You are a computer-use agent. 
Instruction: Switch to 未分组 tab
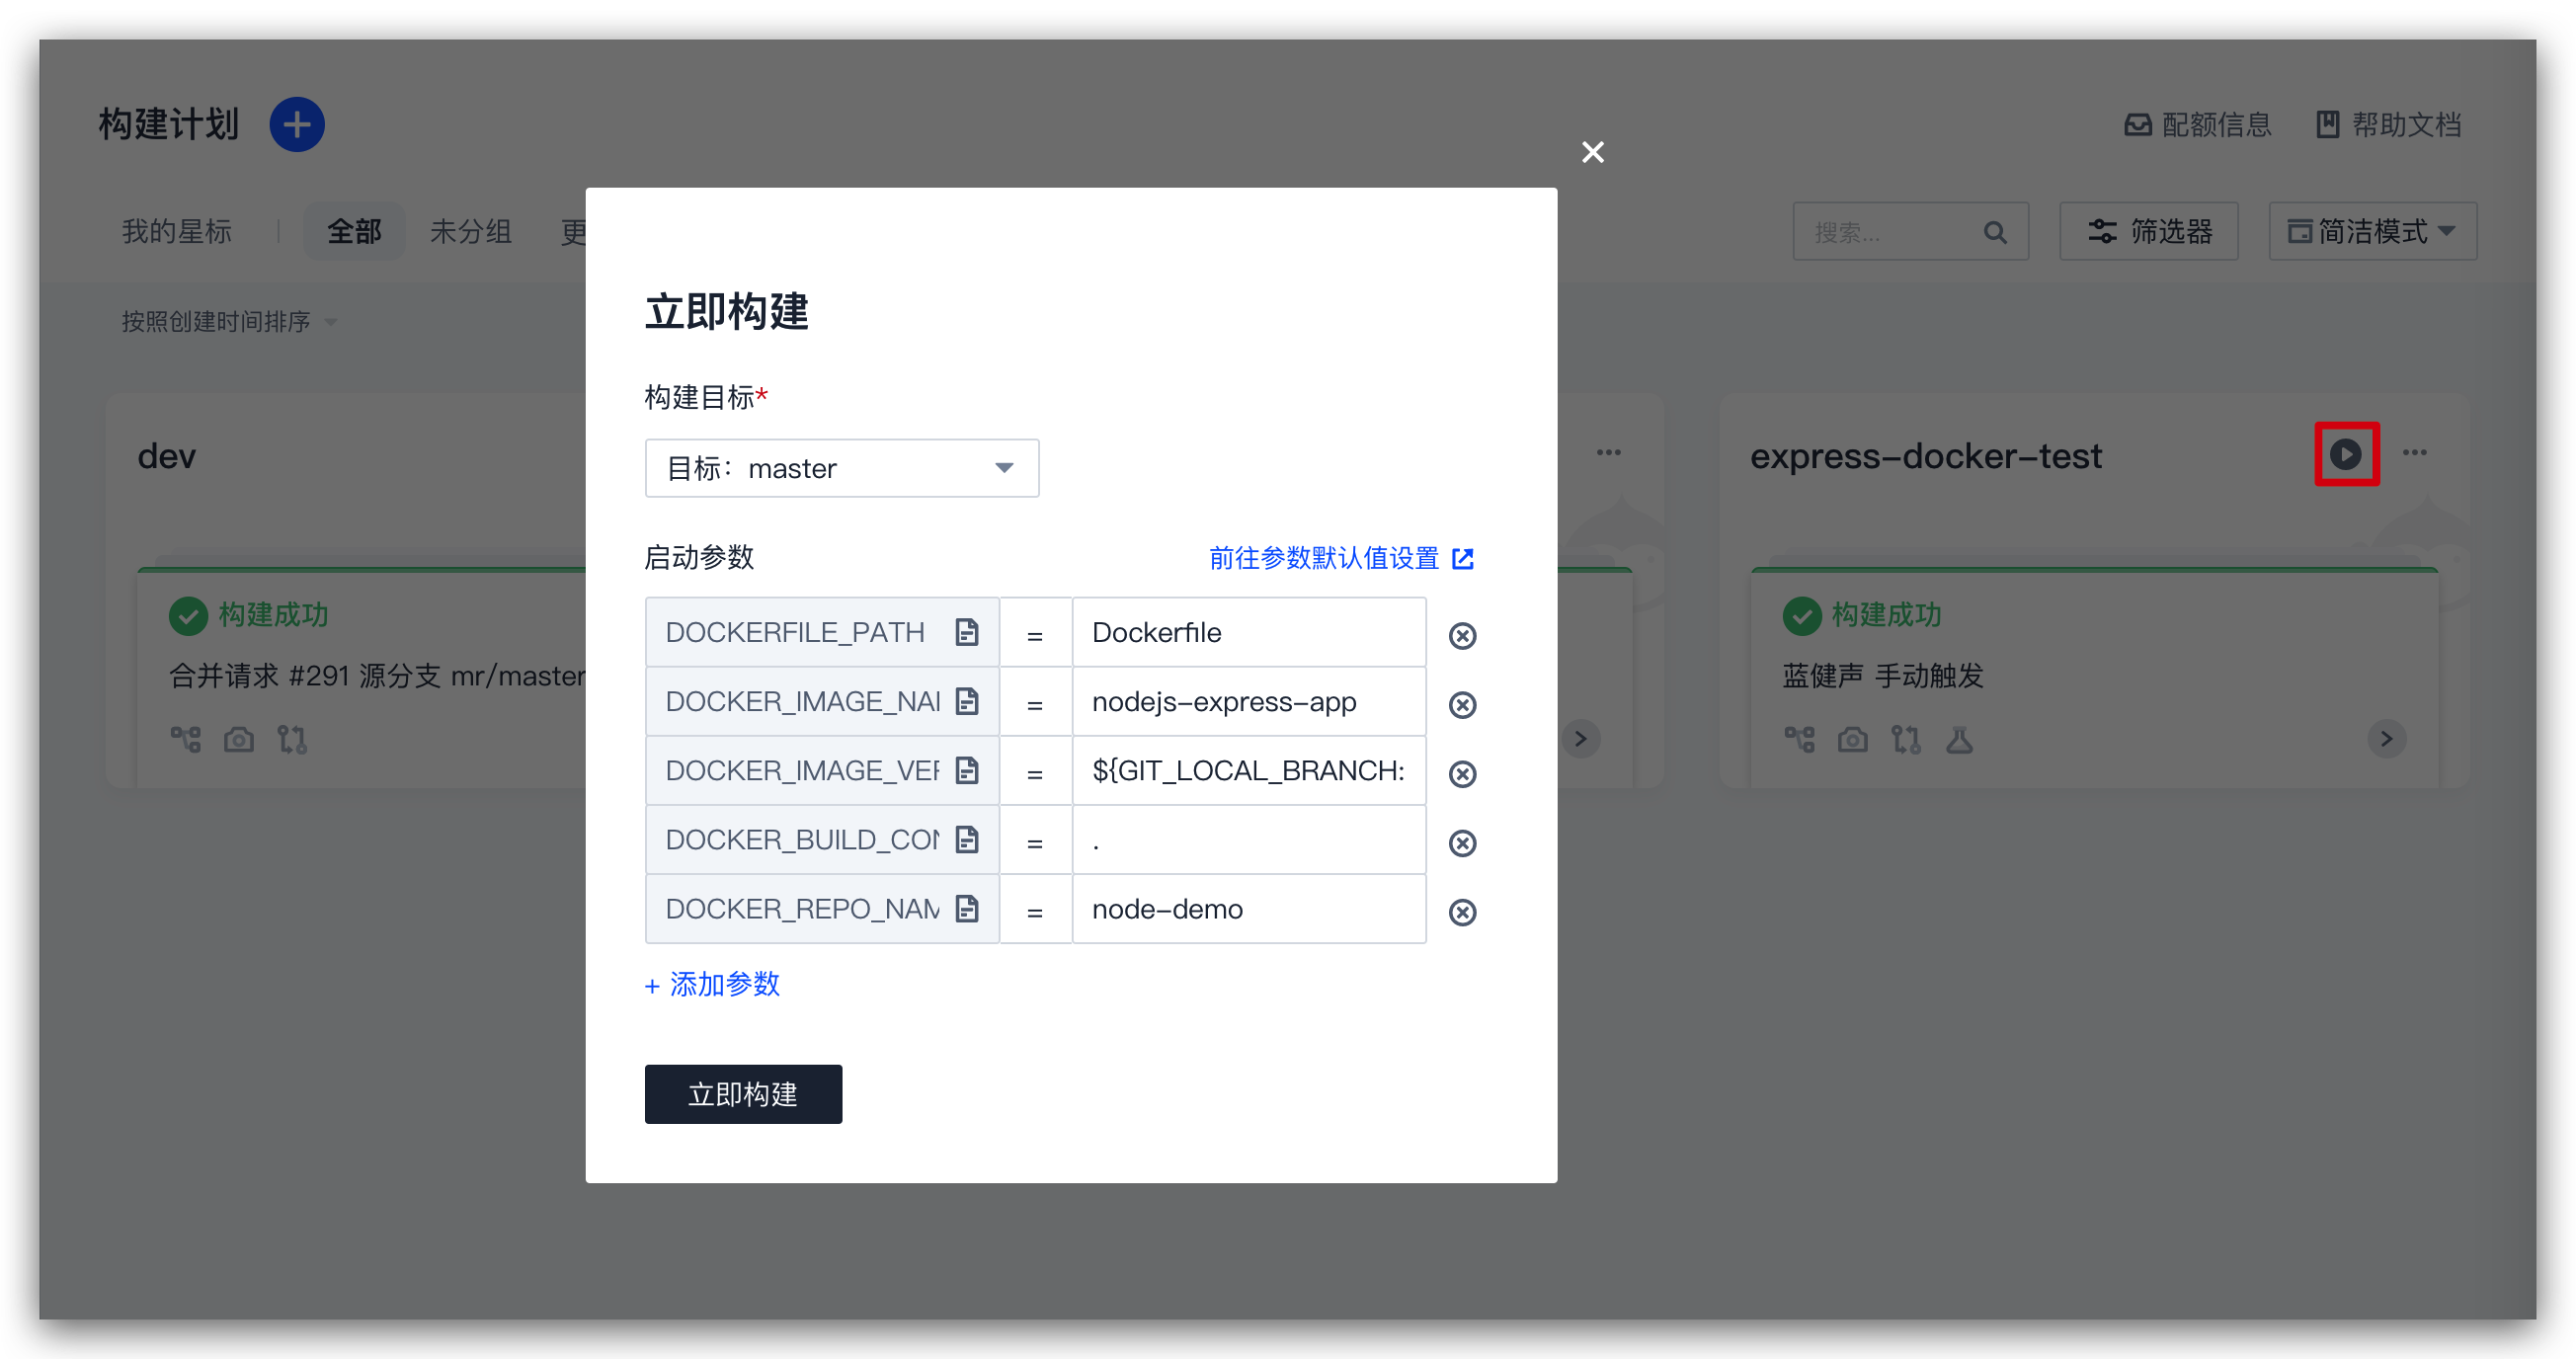[470, 232]
